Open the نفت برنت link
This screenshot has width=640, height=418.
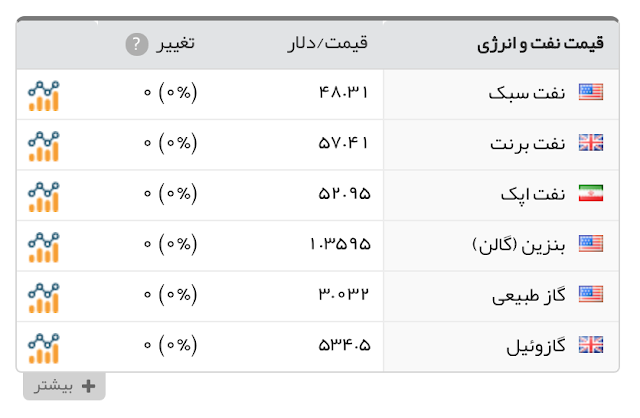click(528, 144)
